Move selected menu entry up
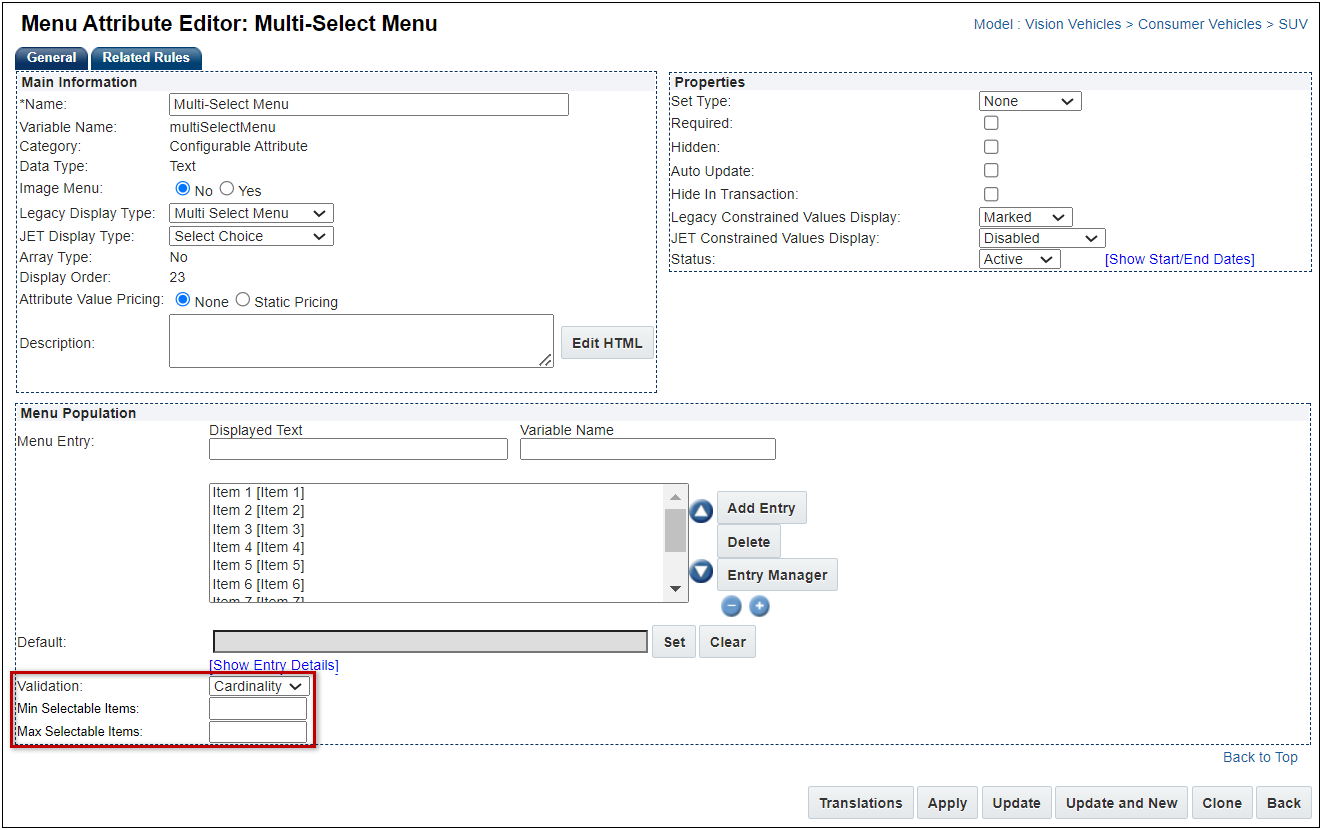The image size is (1322, 830). pyautogui.click(x=702, y=511)
